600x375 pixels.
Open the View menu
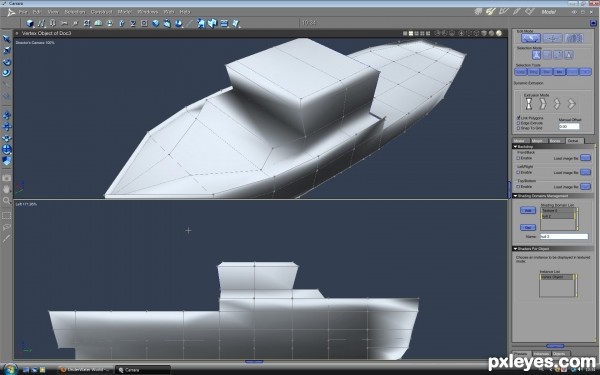pos(53,12)
